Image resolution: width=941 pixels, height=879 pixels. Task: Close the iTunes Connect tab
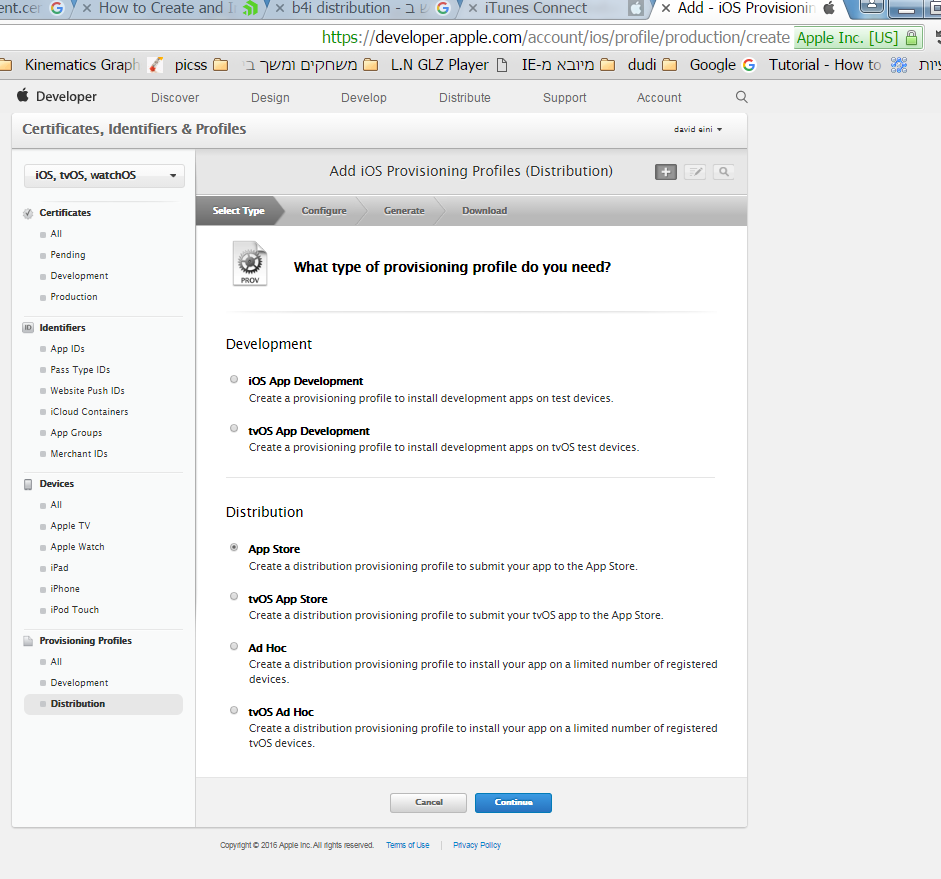pos(473,8)
